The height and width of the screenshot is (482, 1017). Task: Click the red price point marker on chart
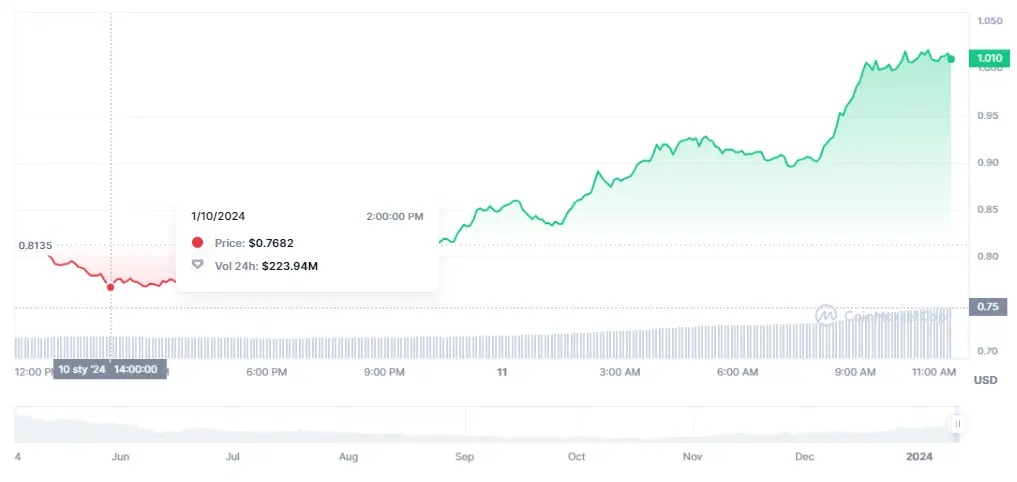point(110,287)
